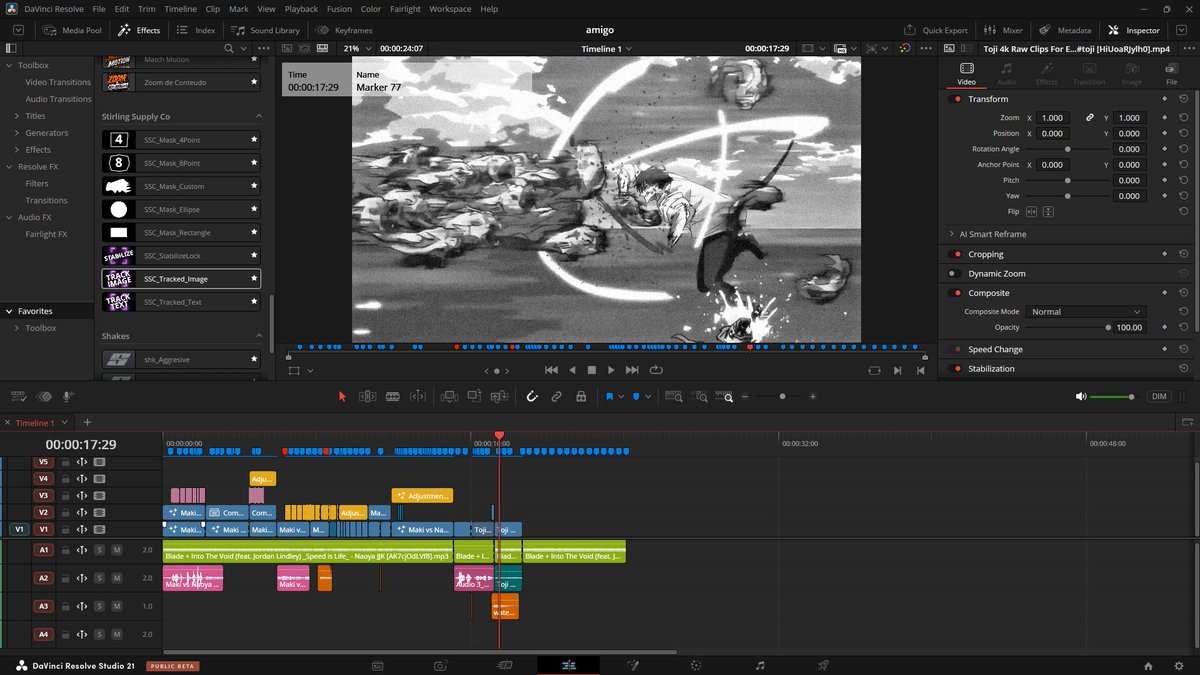Select the Timeline 1 tab

point(35,423)
